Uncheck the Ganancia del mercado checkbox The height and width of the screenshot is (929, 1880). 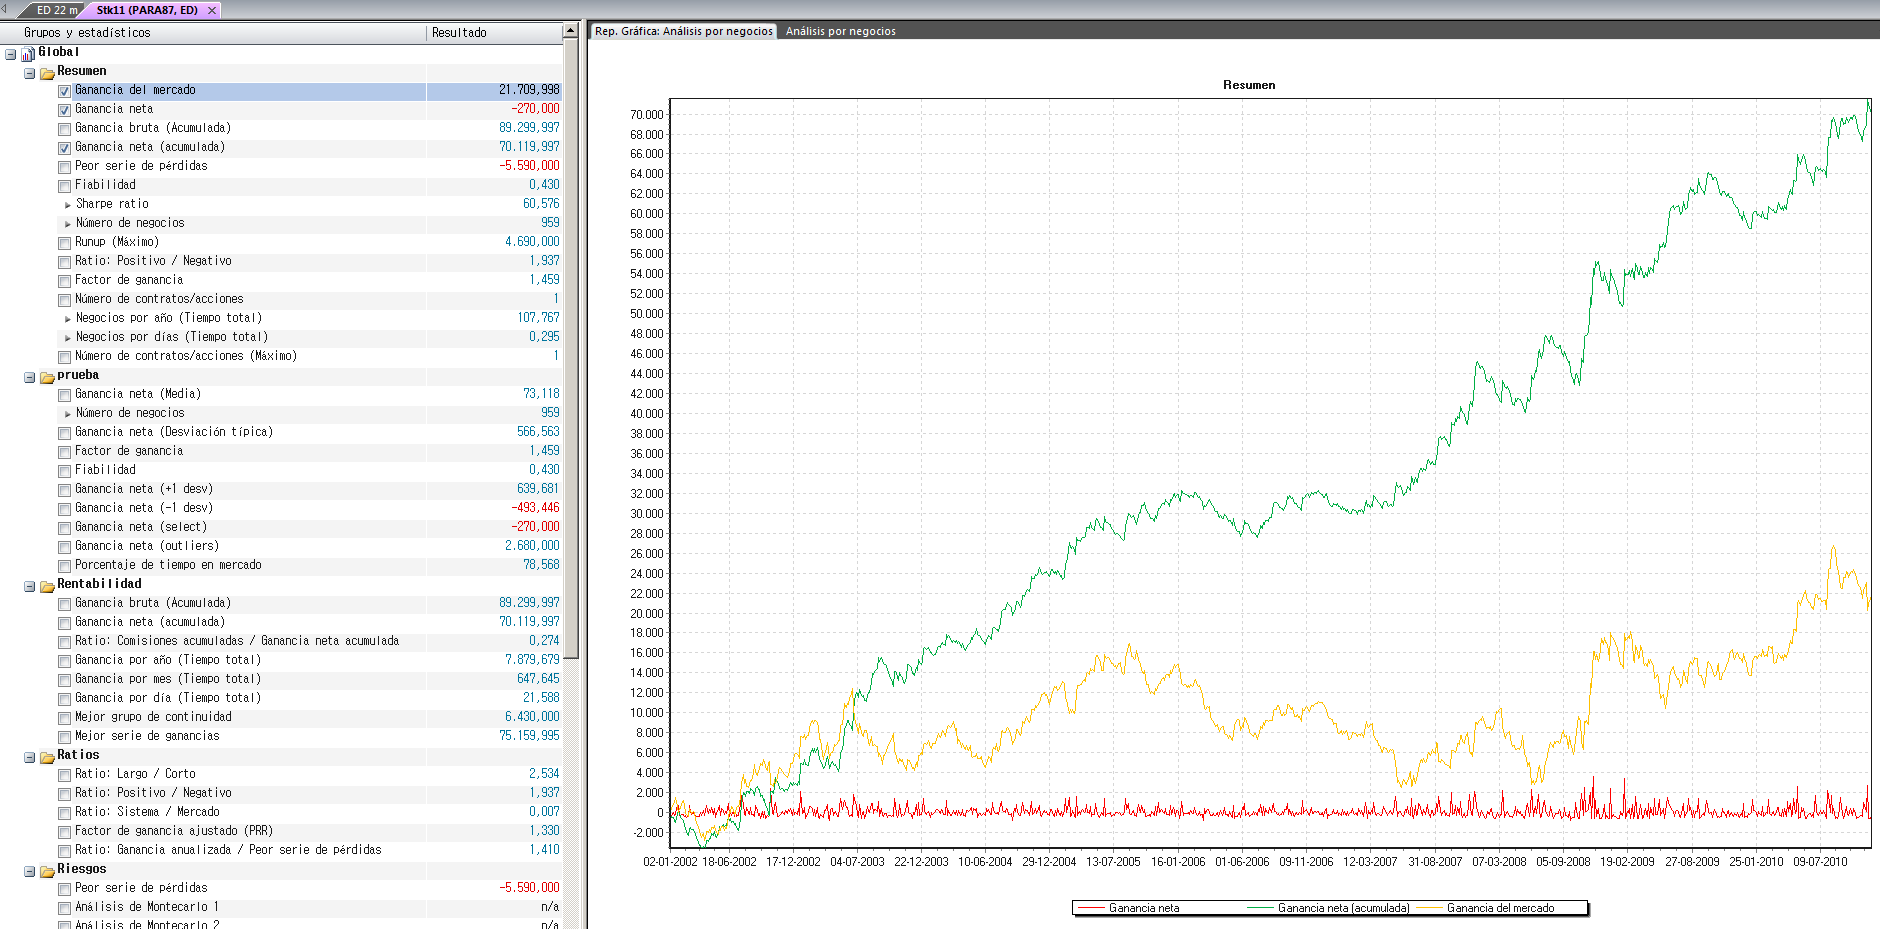pyautogui.click(x=64, y=91)
